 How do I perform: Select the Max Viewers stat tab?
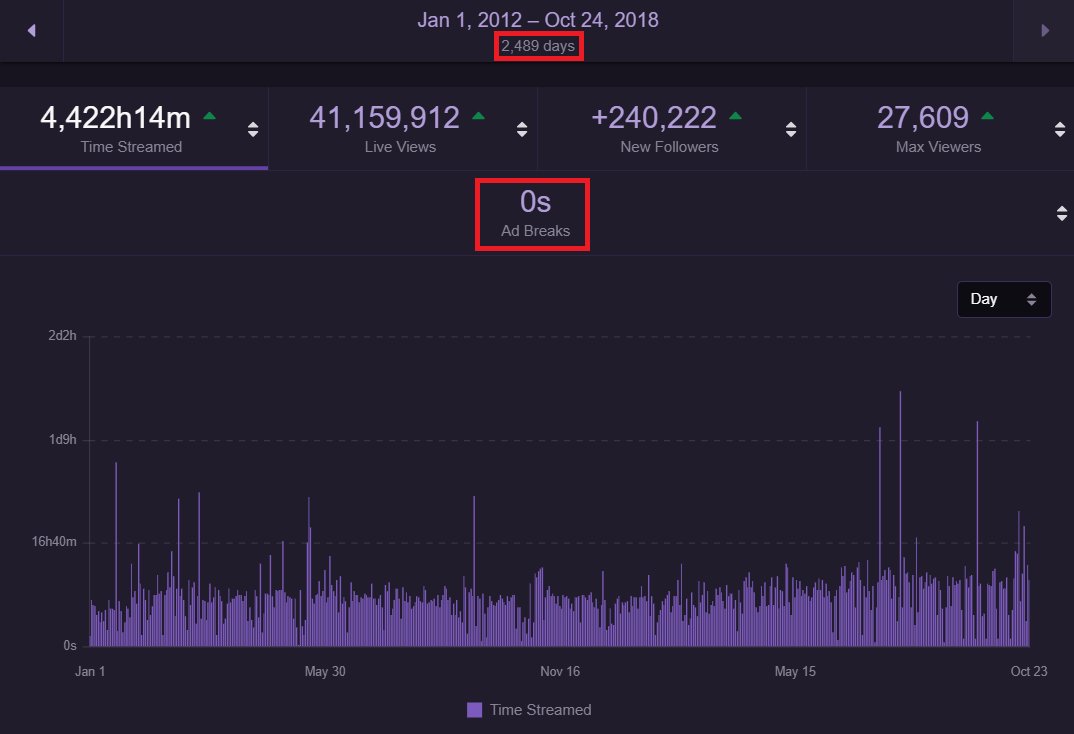pyautogui.click(x=940, y=128)
